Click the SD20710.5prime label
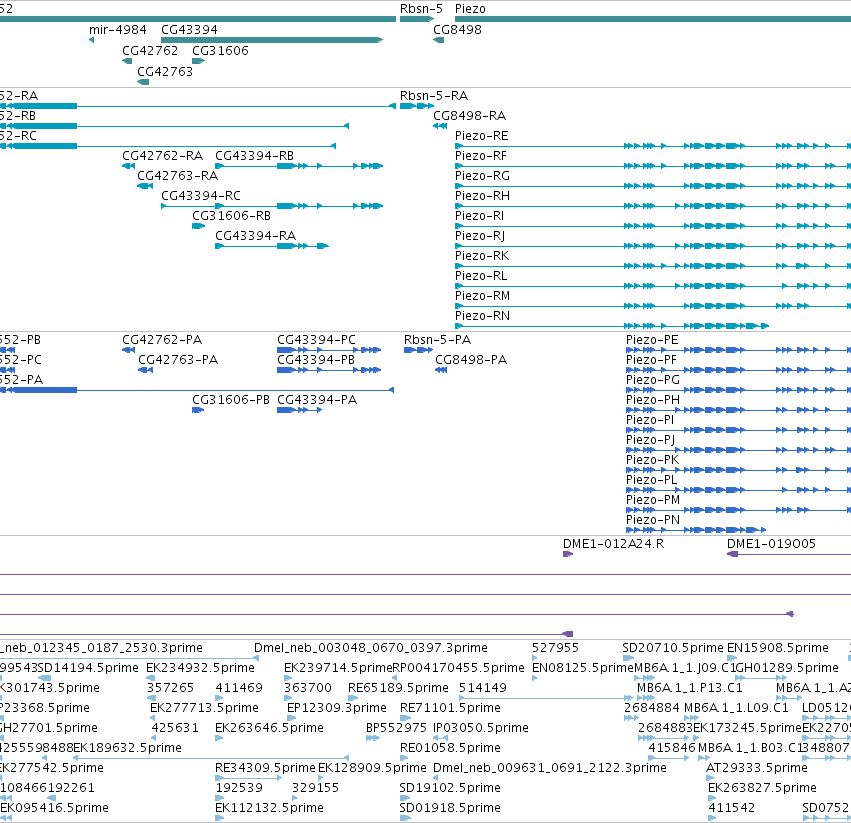This screenshot has height=823, width=851. [673, 648]
